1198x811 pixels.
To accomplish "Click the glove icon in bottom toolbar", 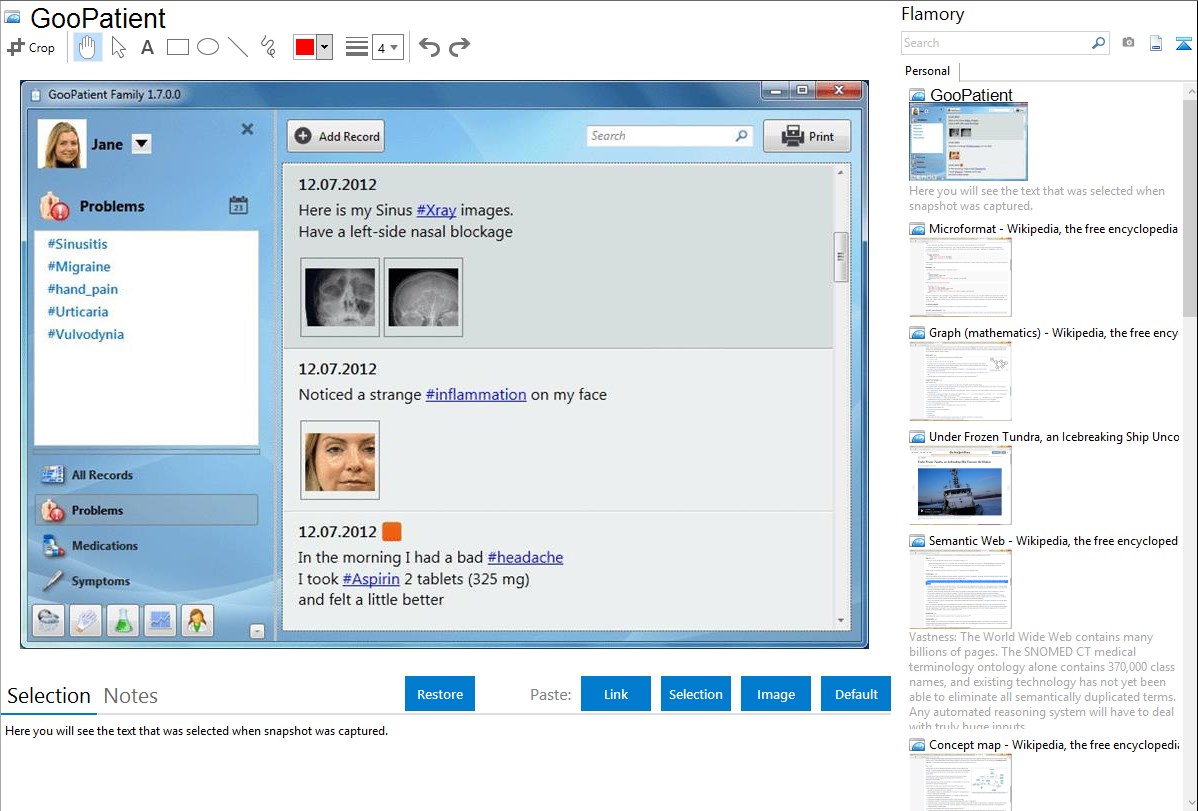I will (86, 620).
